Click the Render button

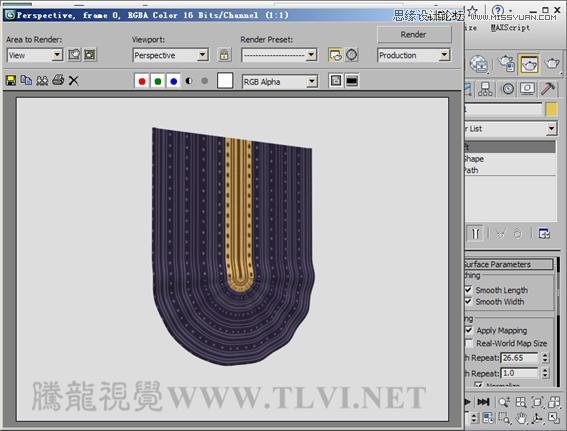414,35
